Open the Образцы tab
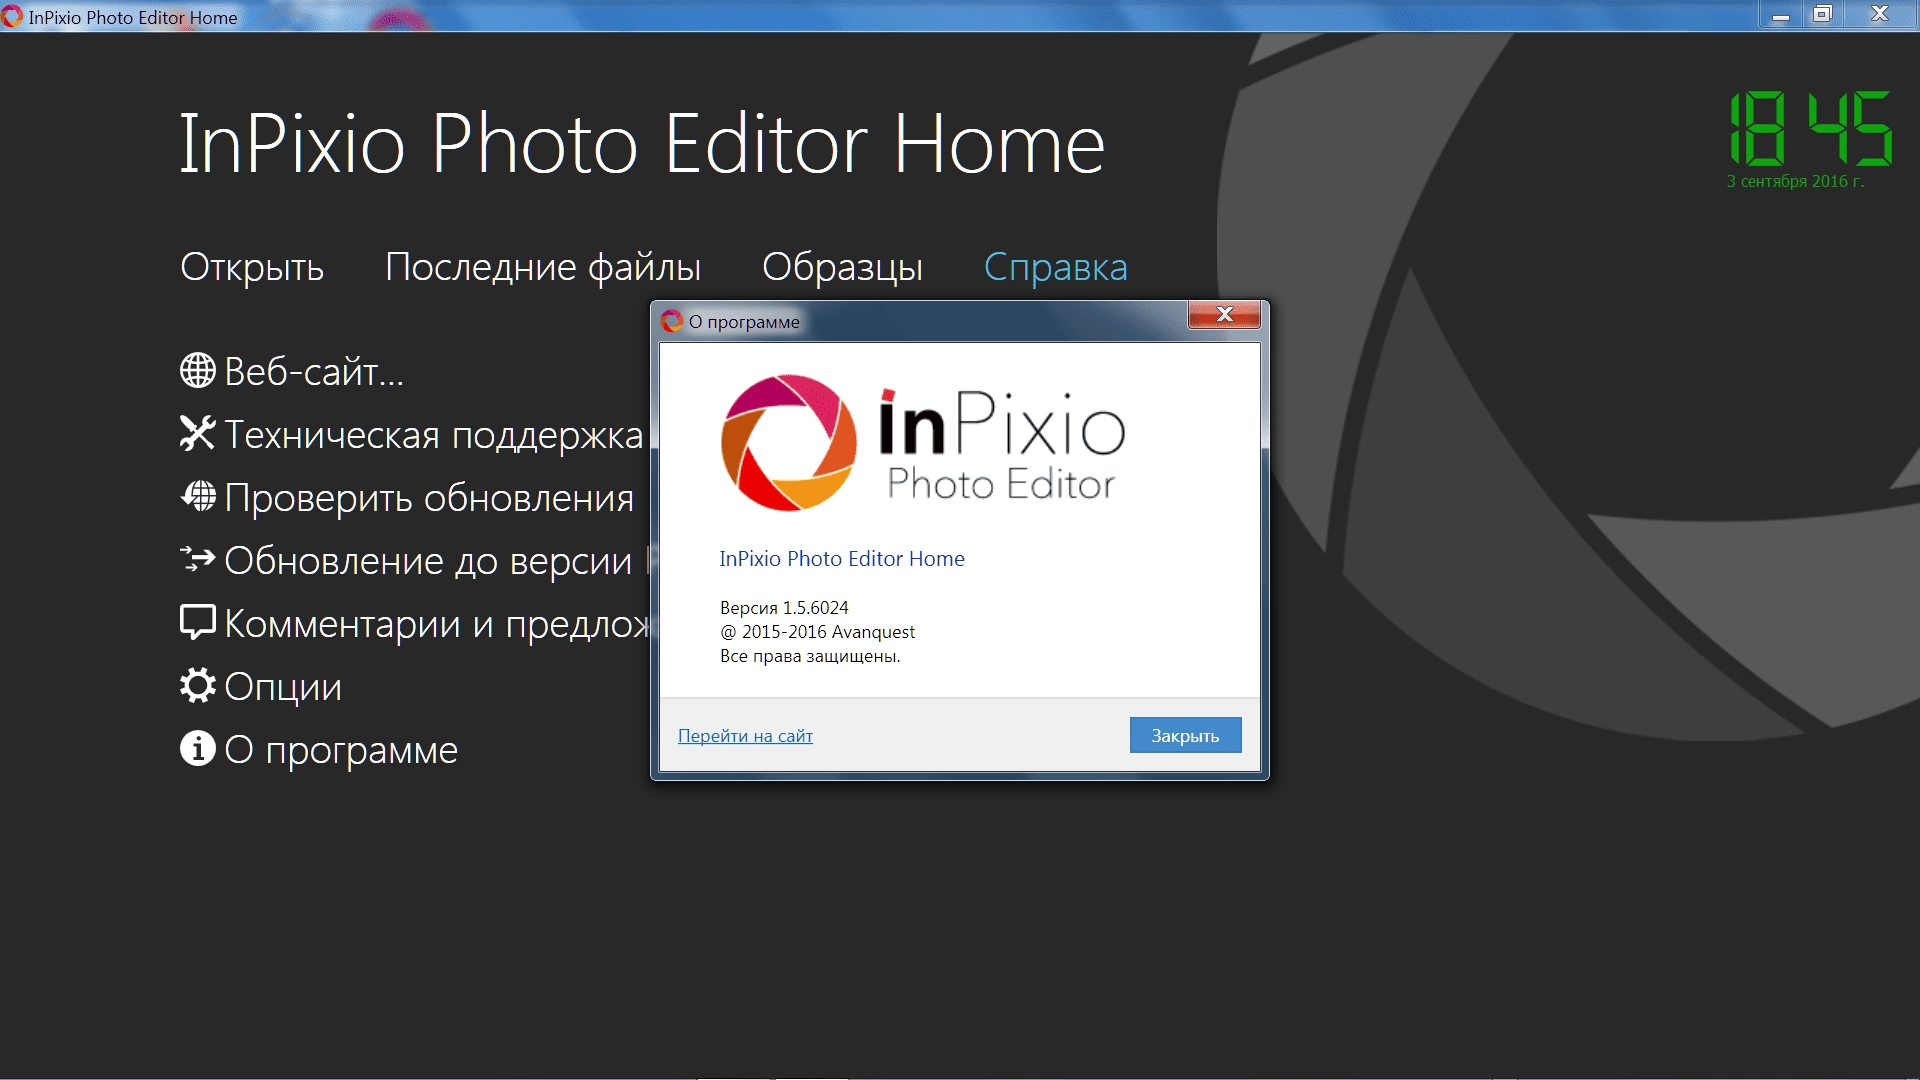Screen dimensions: 1920x1080 [x=842, y=267]
